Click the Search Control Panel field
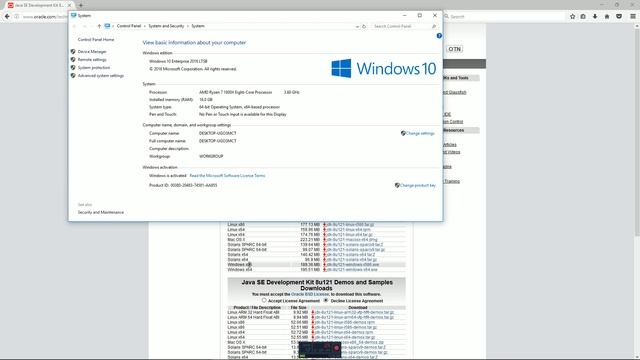 point(402,26)
